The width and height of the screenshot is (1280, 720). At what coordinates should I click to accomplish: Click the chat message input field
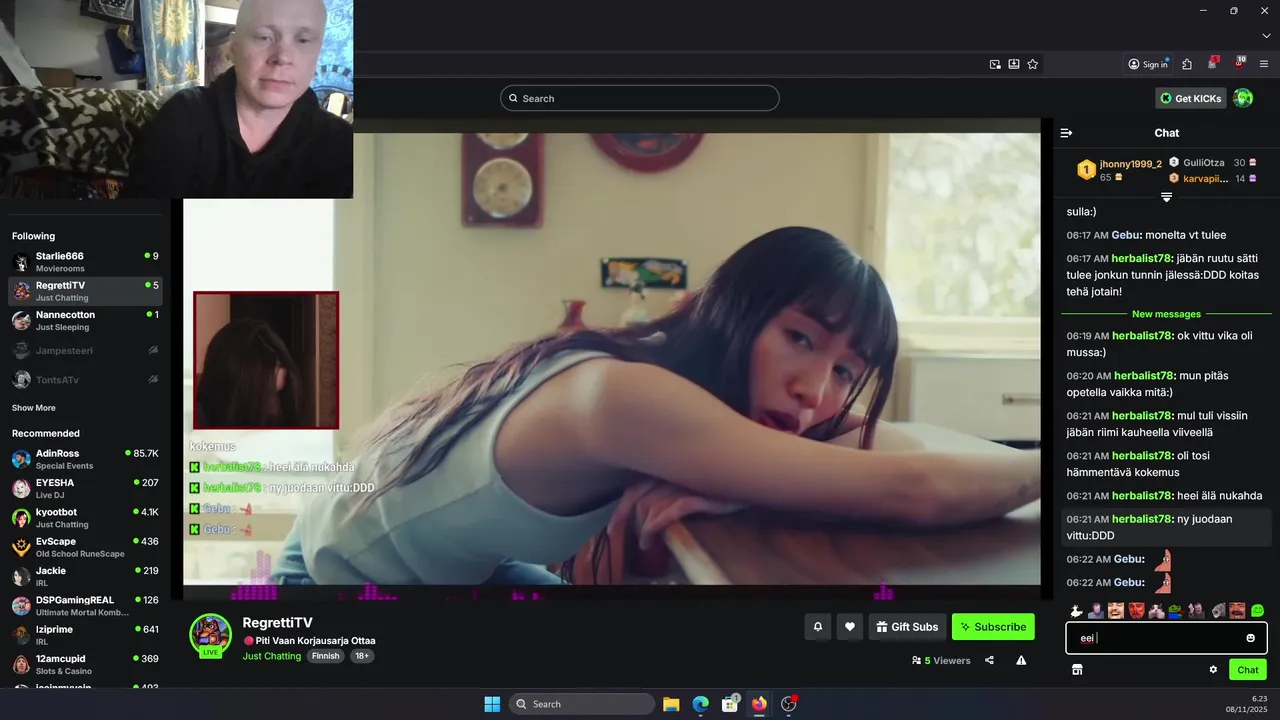tap(1166, 638)
